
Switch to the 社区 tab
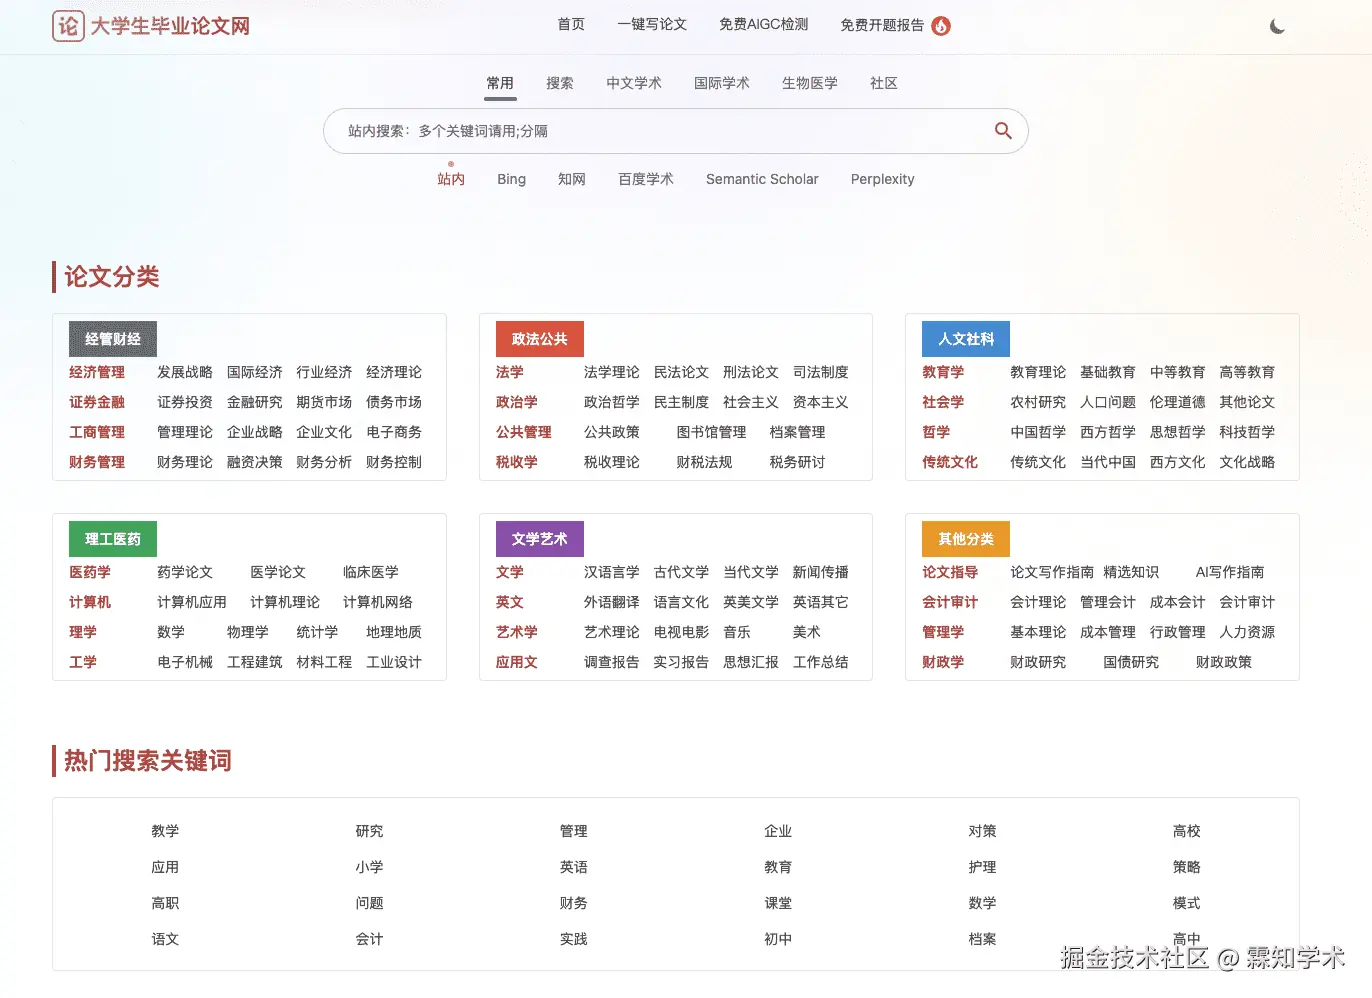pyautogui.click(x=884, y=83)
